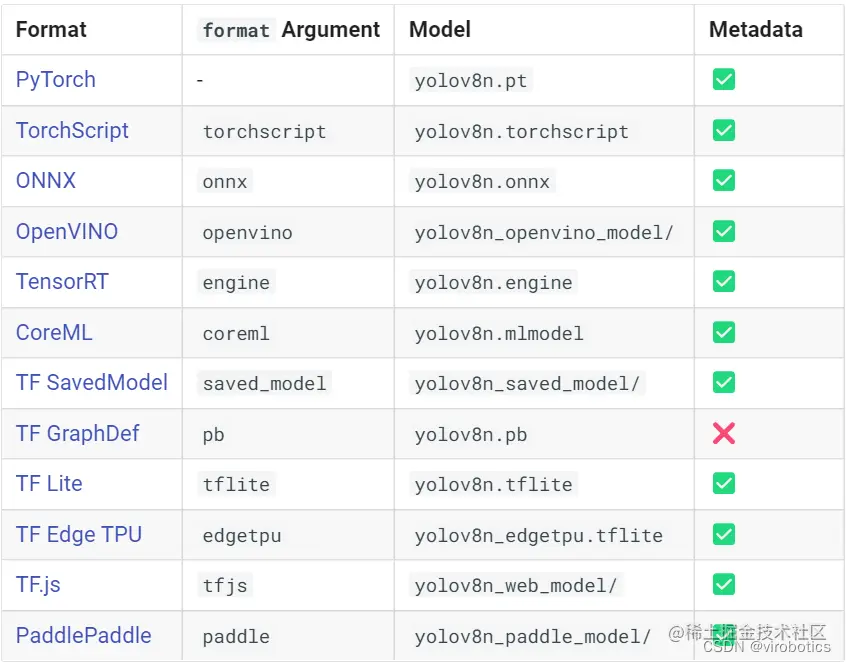Follow the TF Edge TPU link
This screenshot has width=846, height=662.
[x=79, y=535]
